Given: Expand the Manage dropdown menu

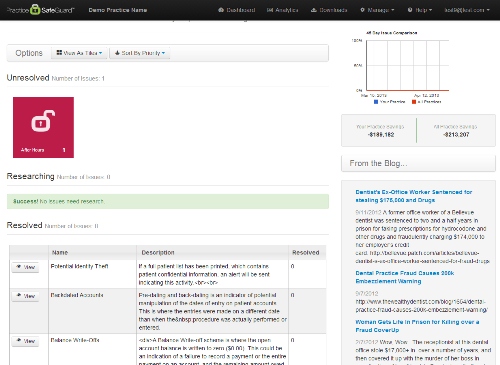Looking at the screenshot, I should tap(377, 10).
